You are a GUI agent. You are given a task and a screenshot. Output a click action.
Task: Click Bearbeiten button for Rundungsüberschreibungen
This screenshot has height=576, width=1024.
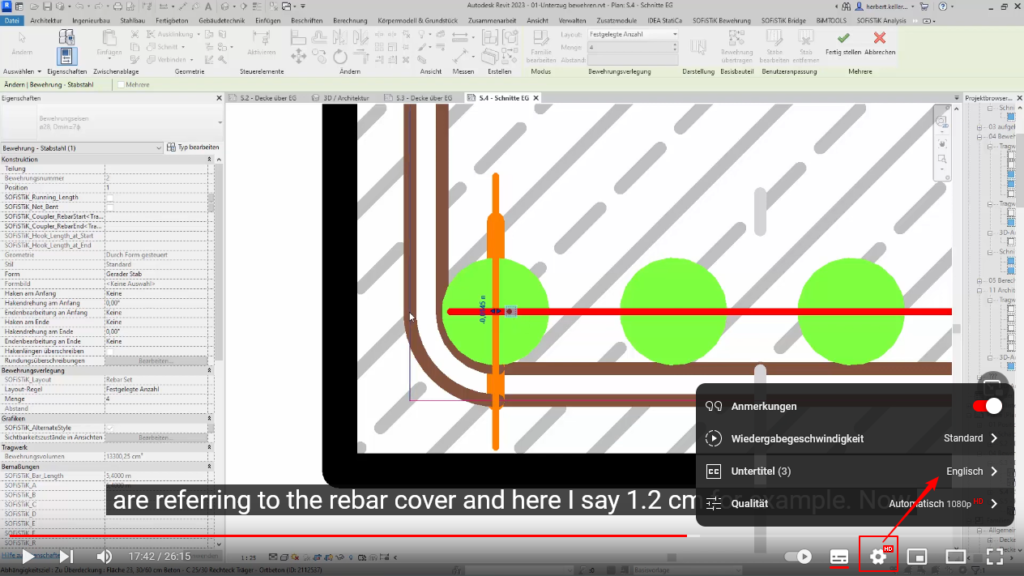coord(155,360)
